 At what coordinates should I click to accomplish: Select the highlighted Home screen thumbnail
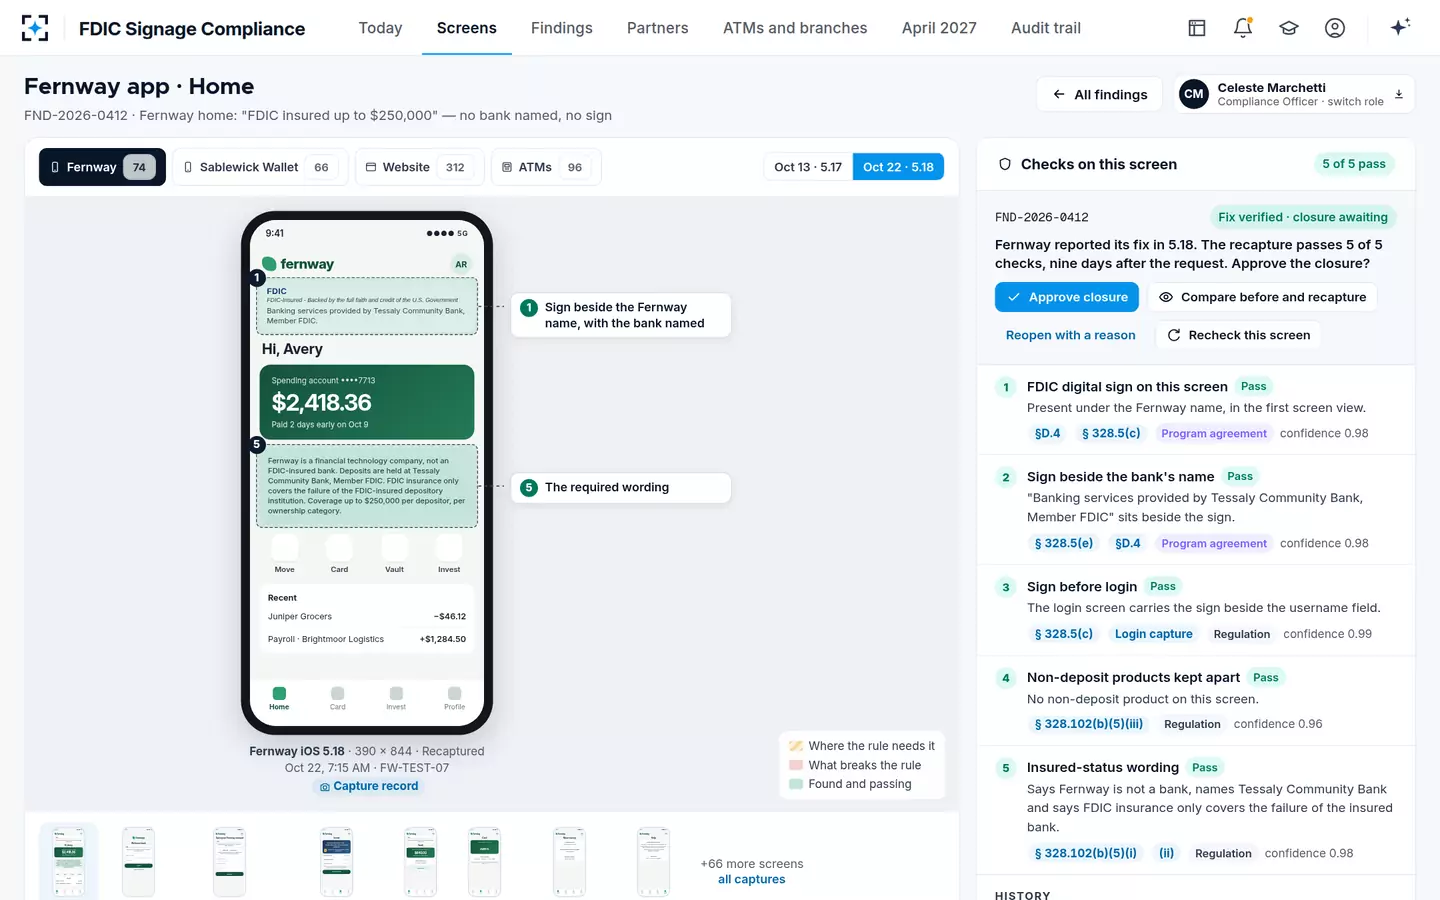(x=69, y=861)
